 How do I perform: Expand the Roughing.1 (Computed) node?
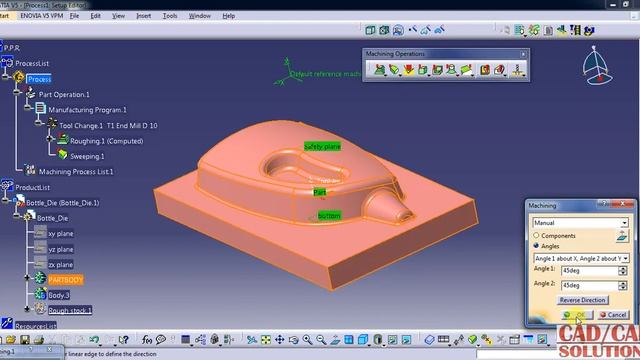[50, 139]
